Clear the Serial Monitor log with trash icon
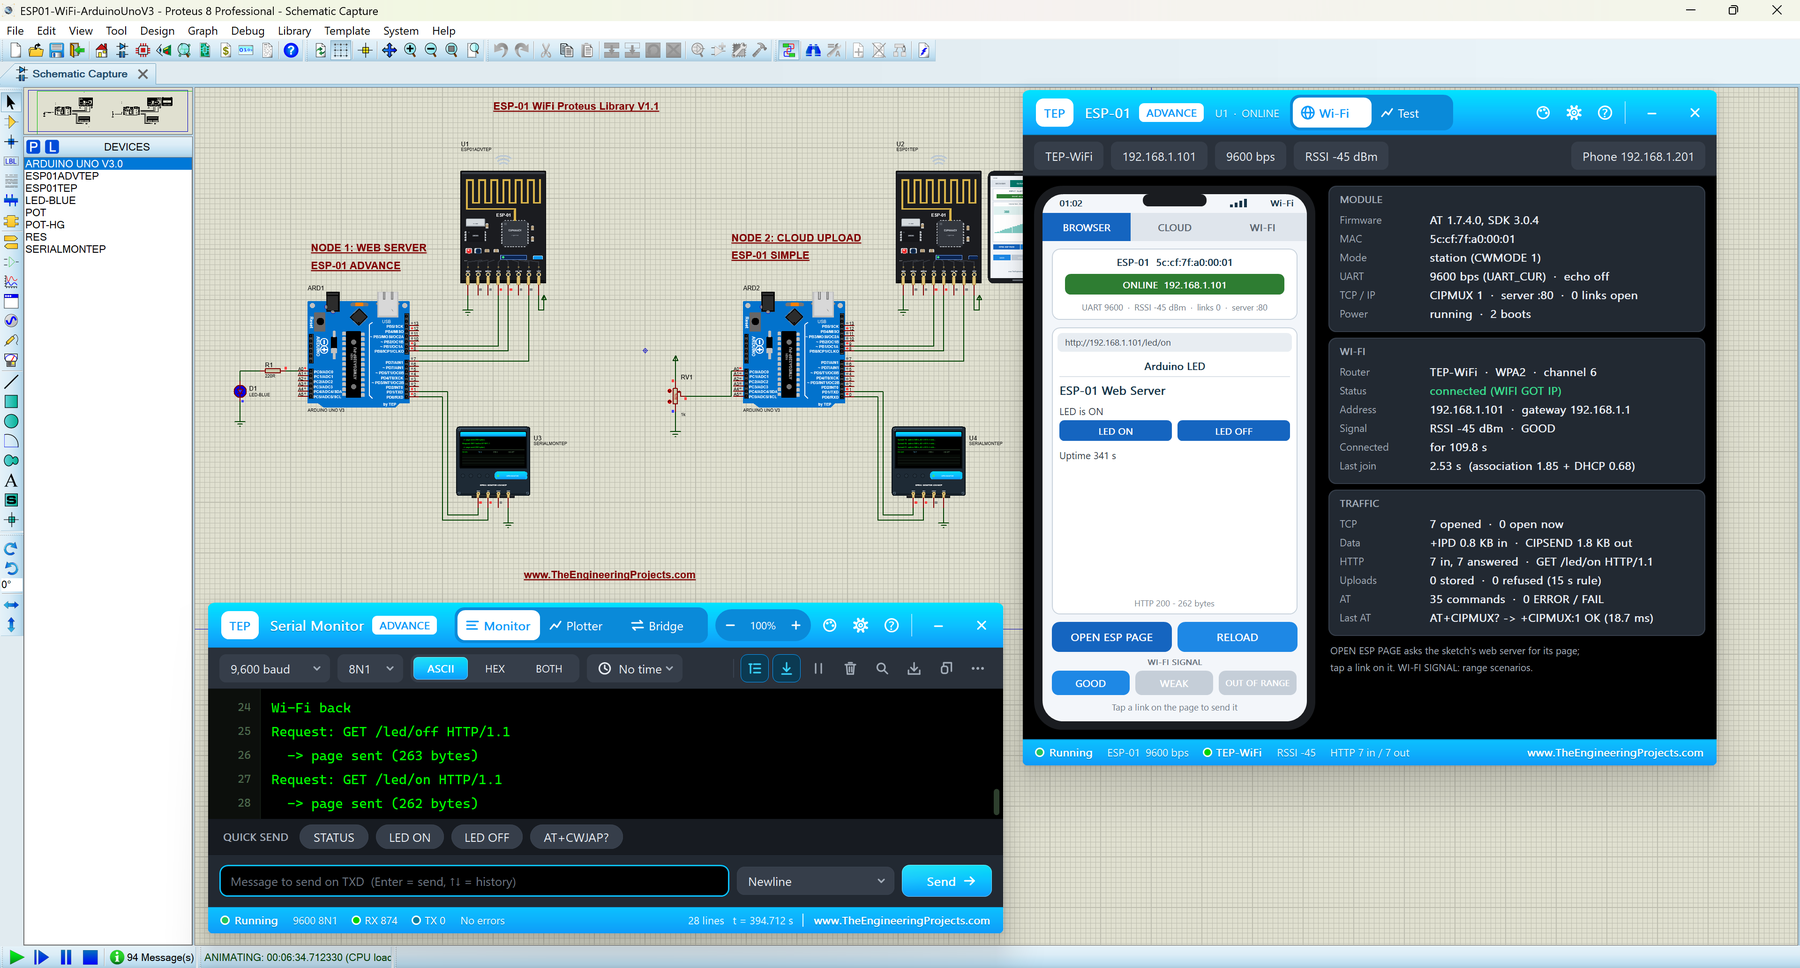Screen dimensions: 1800x968 pos(850,669)
